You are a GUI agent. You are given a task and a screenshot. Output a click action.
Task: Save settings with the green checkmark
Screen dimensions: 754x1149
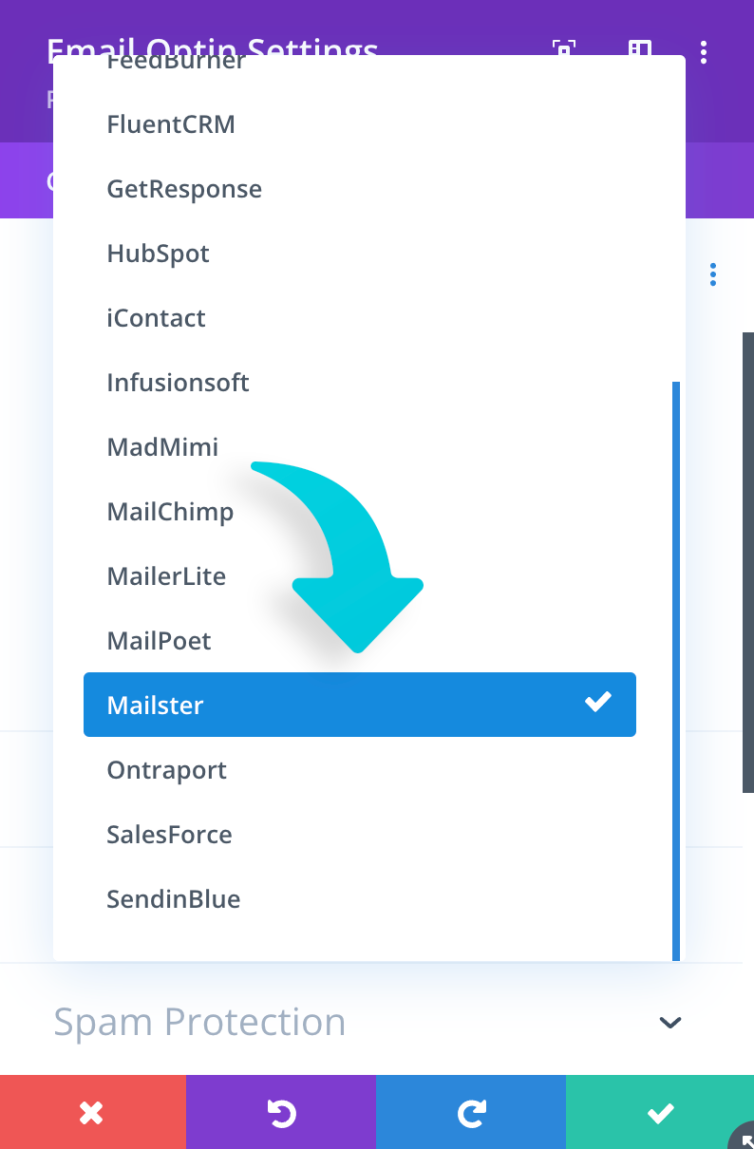click(660, 1111)
